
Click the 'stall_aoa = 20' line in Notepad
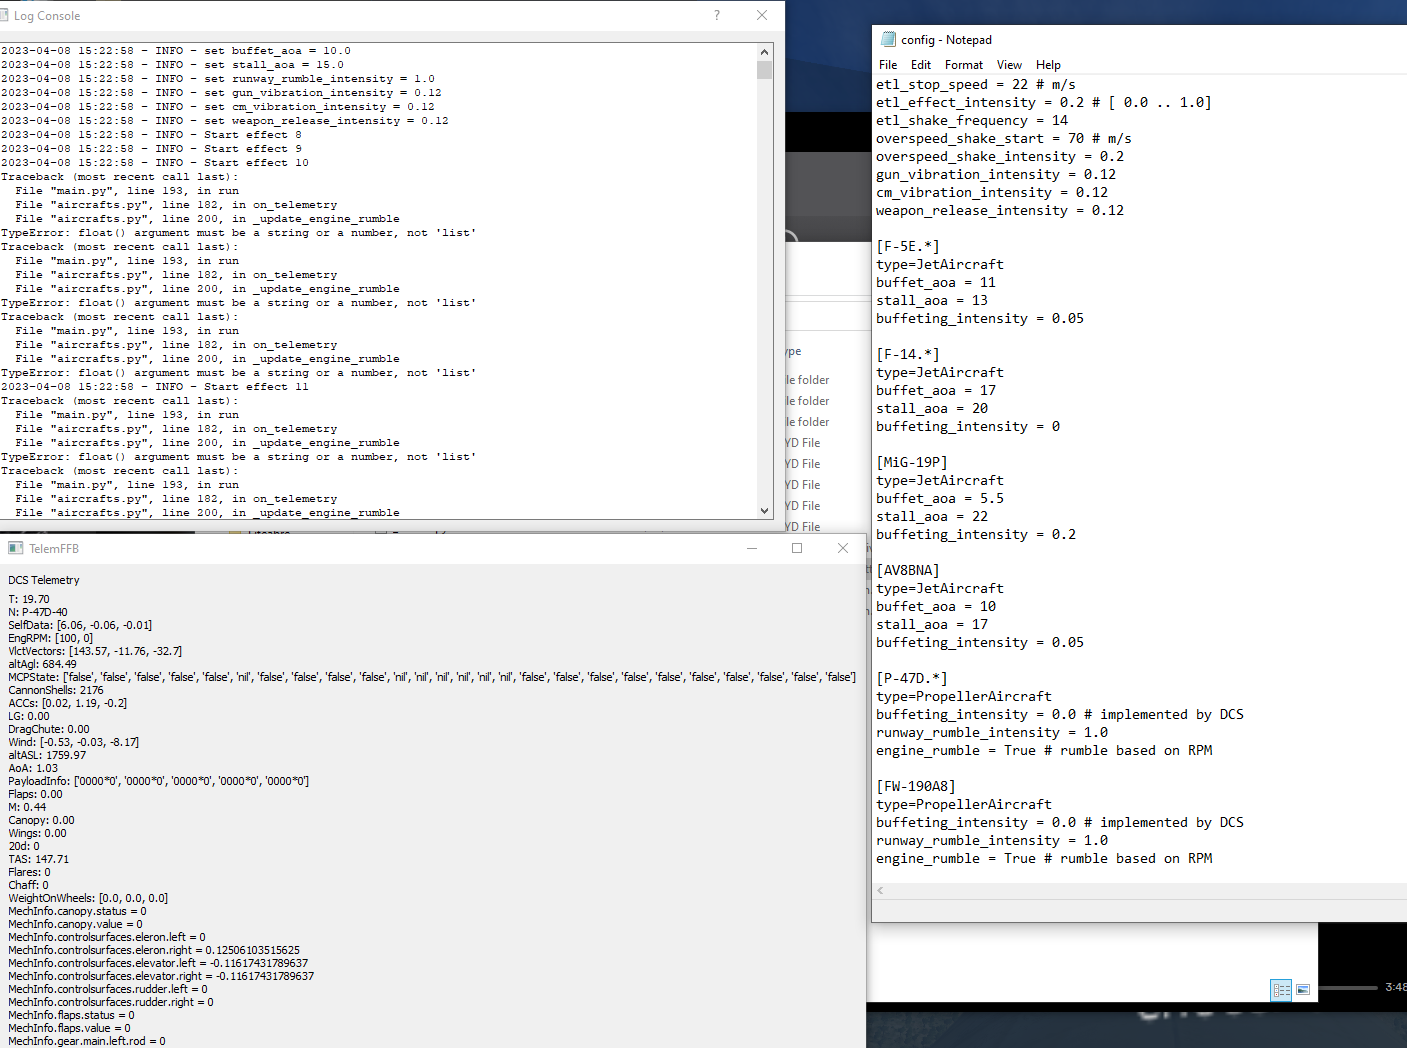click(932, 409)
